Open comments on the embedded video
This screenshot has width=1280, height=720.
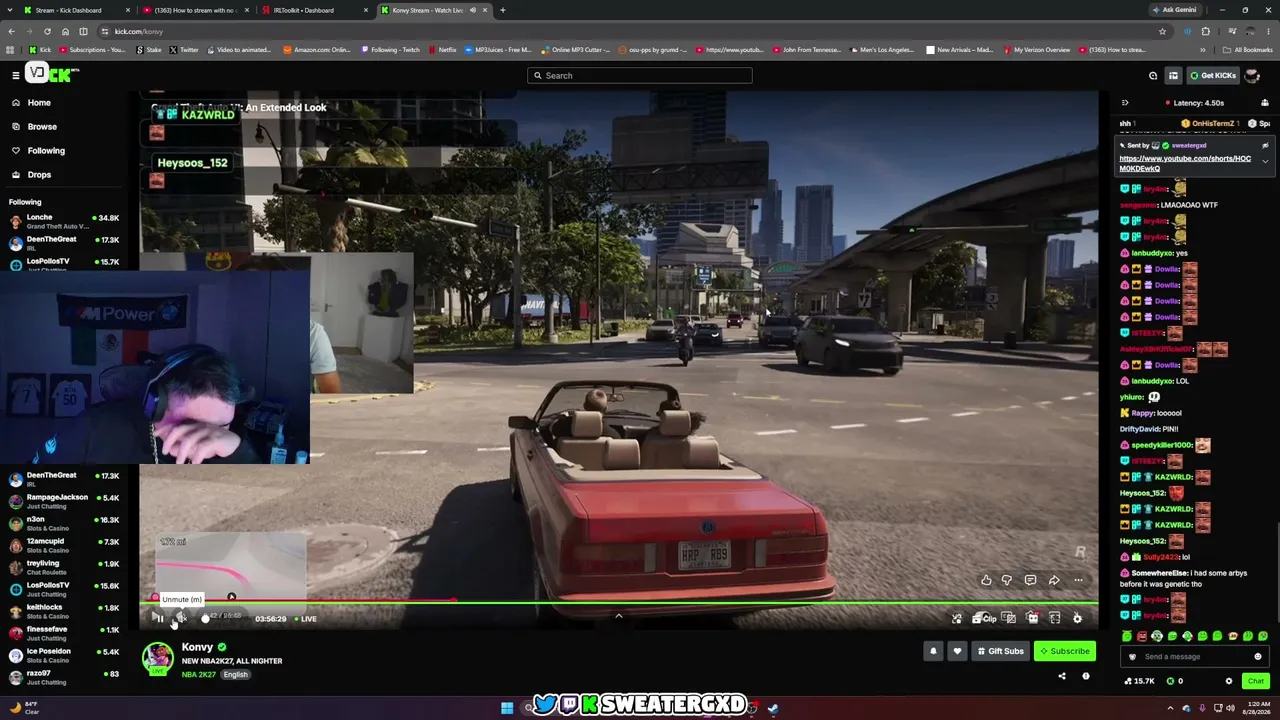point(1030,580)
